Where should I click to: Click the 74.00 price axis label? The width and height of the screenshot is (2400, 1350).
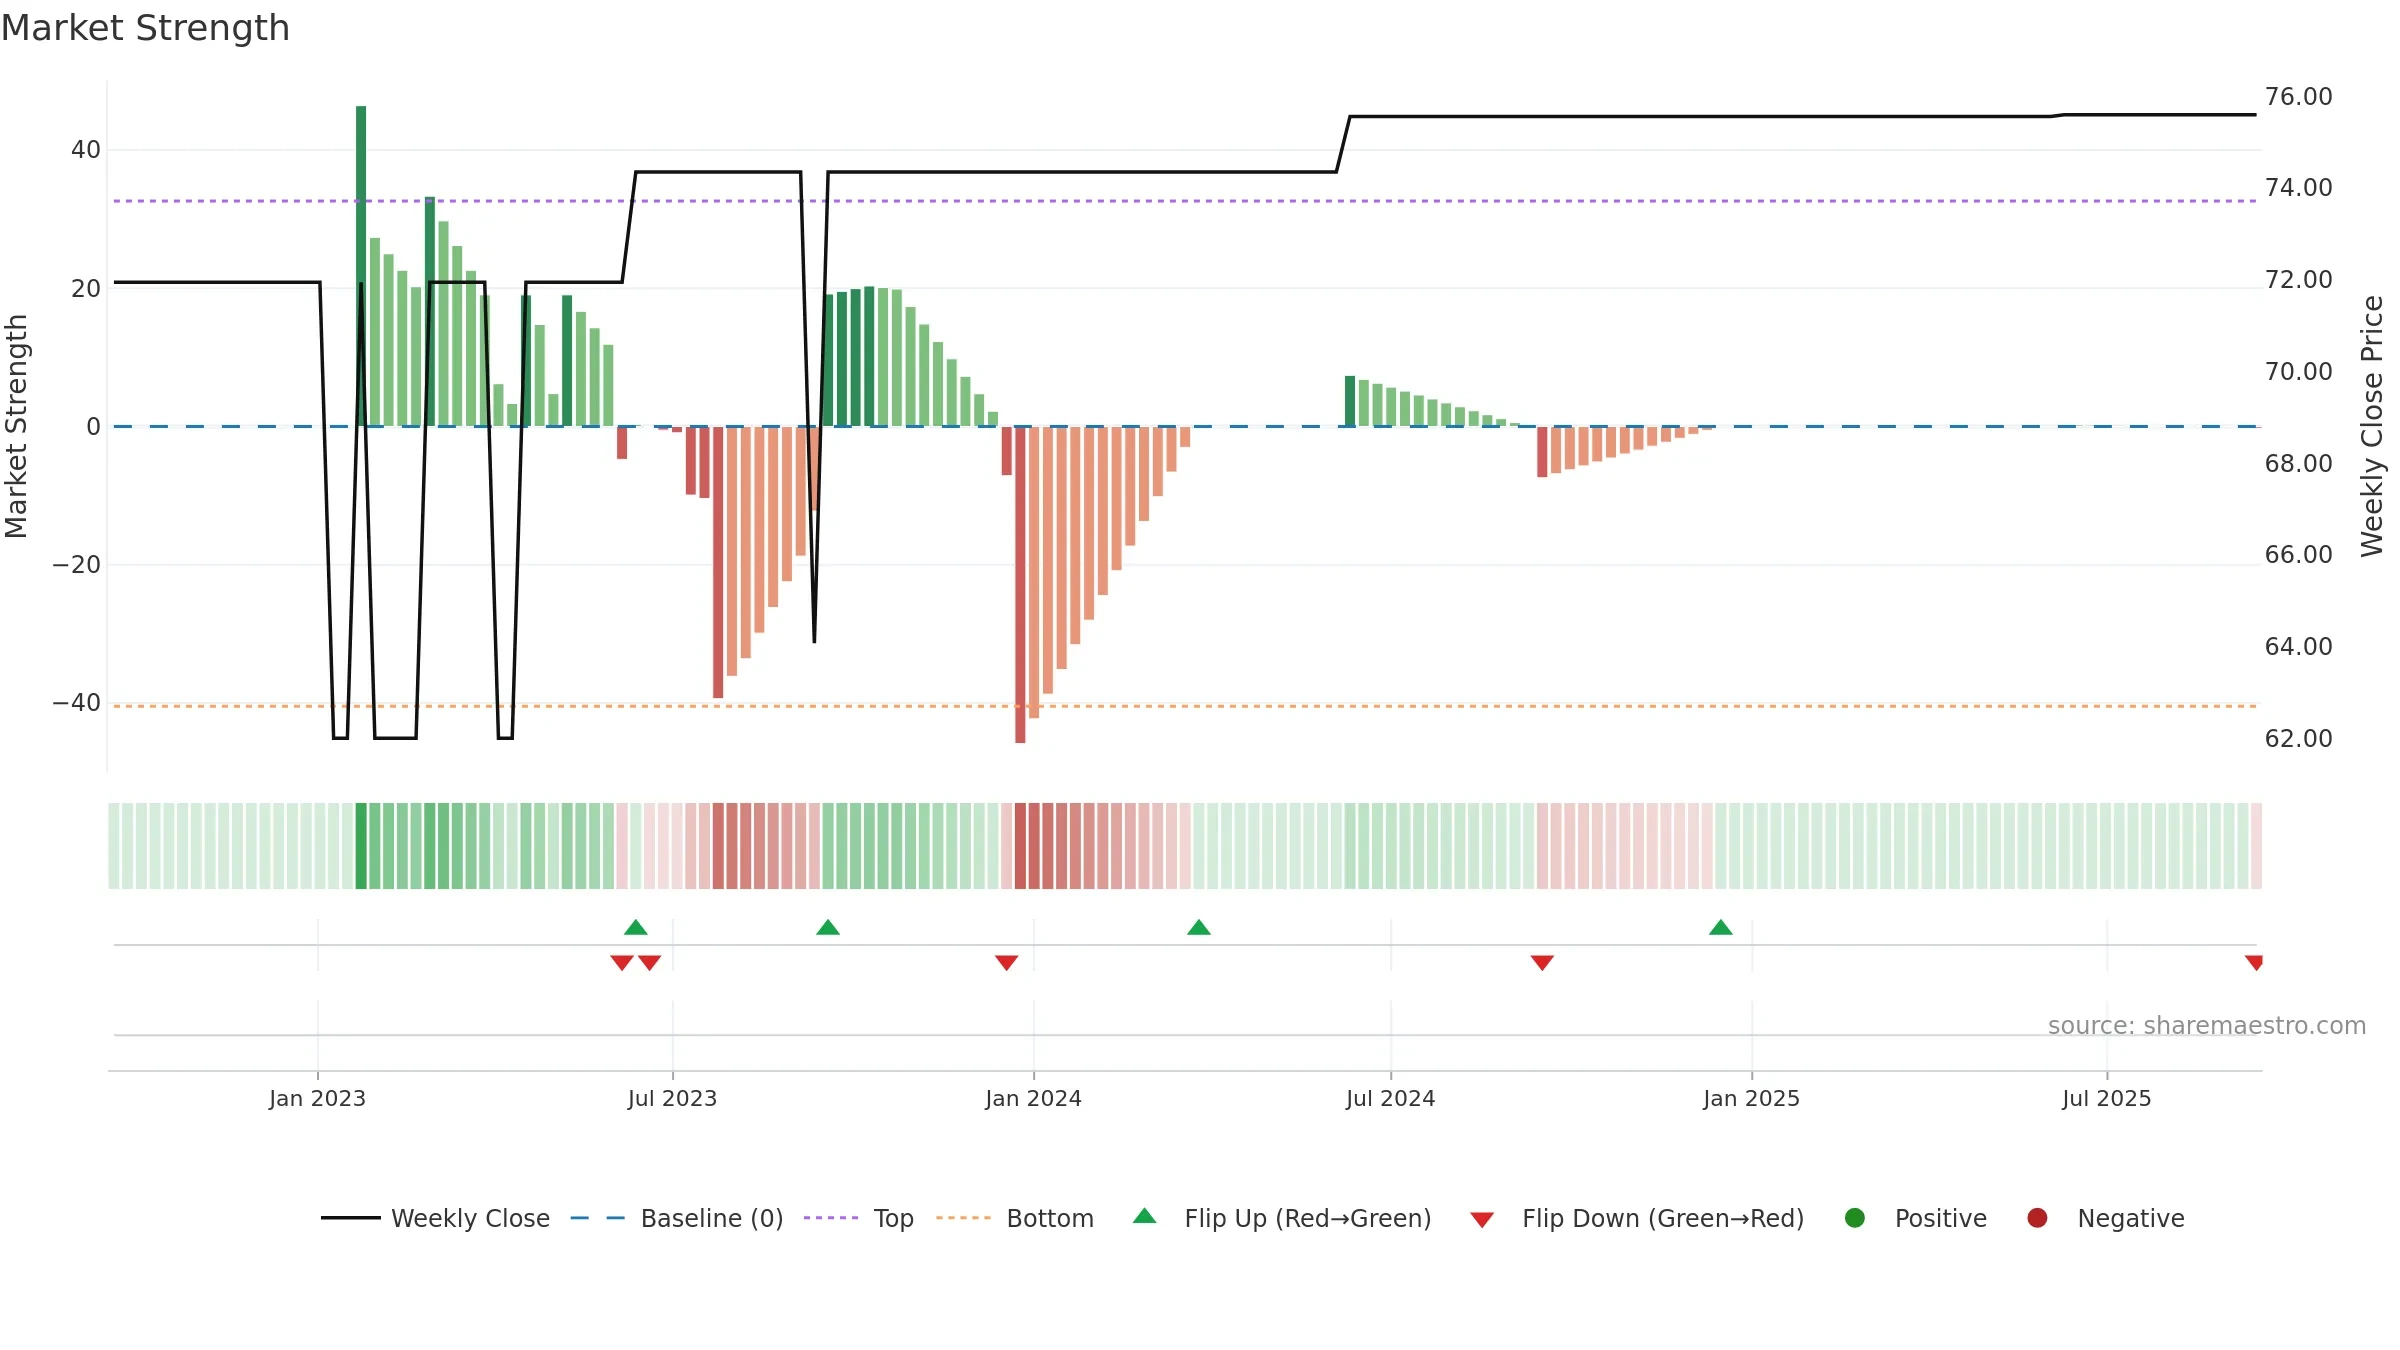point(2298,188)
